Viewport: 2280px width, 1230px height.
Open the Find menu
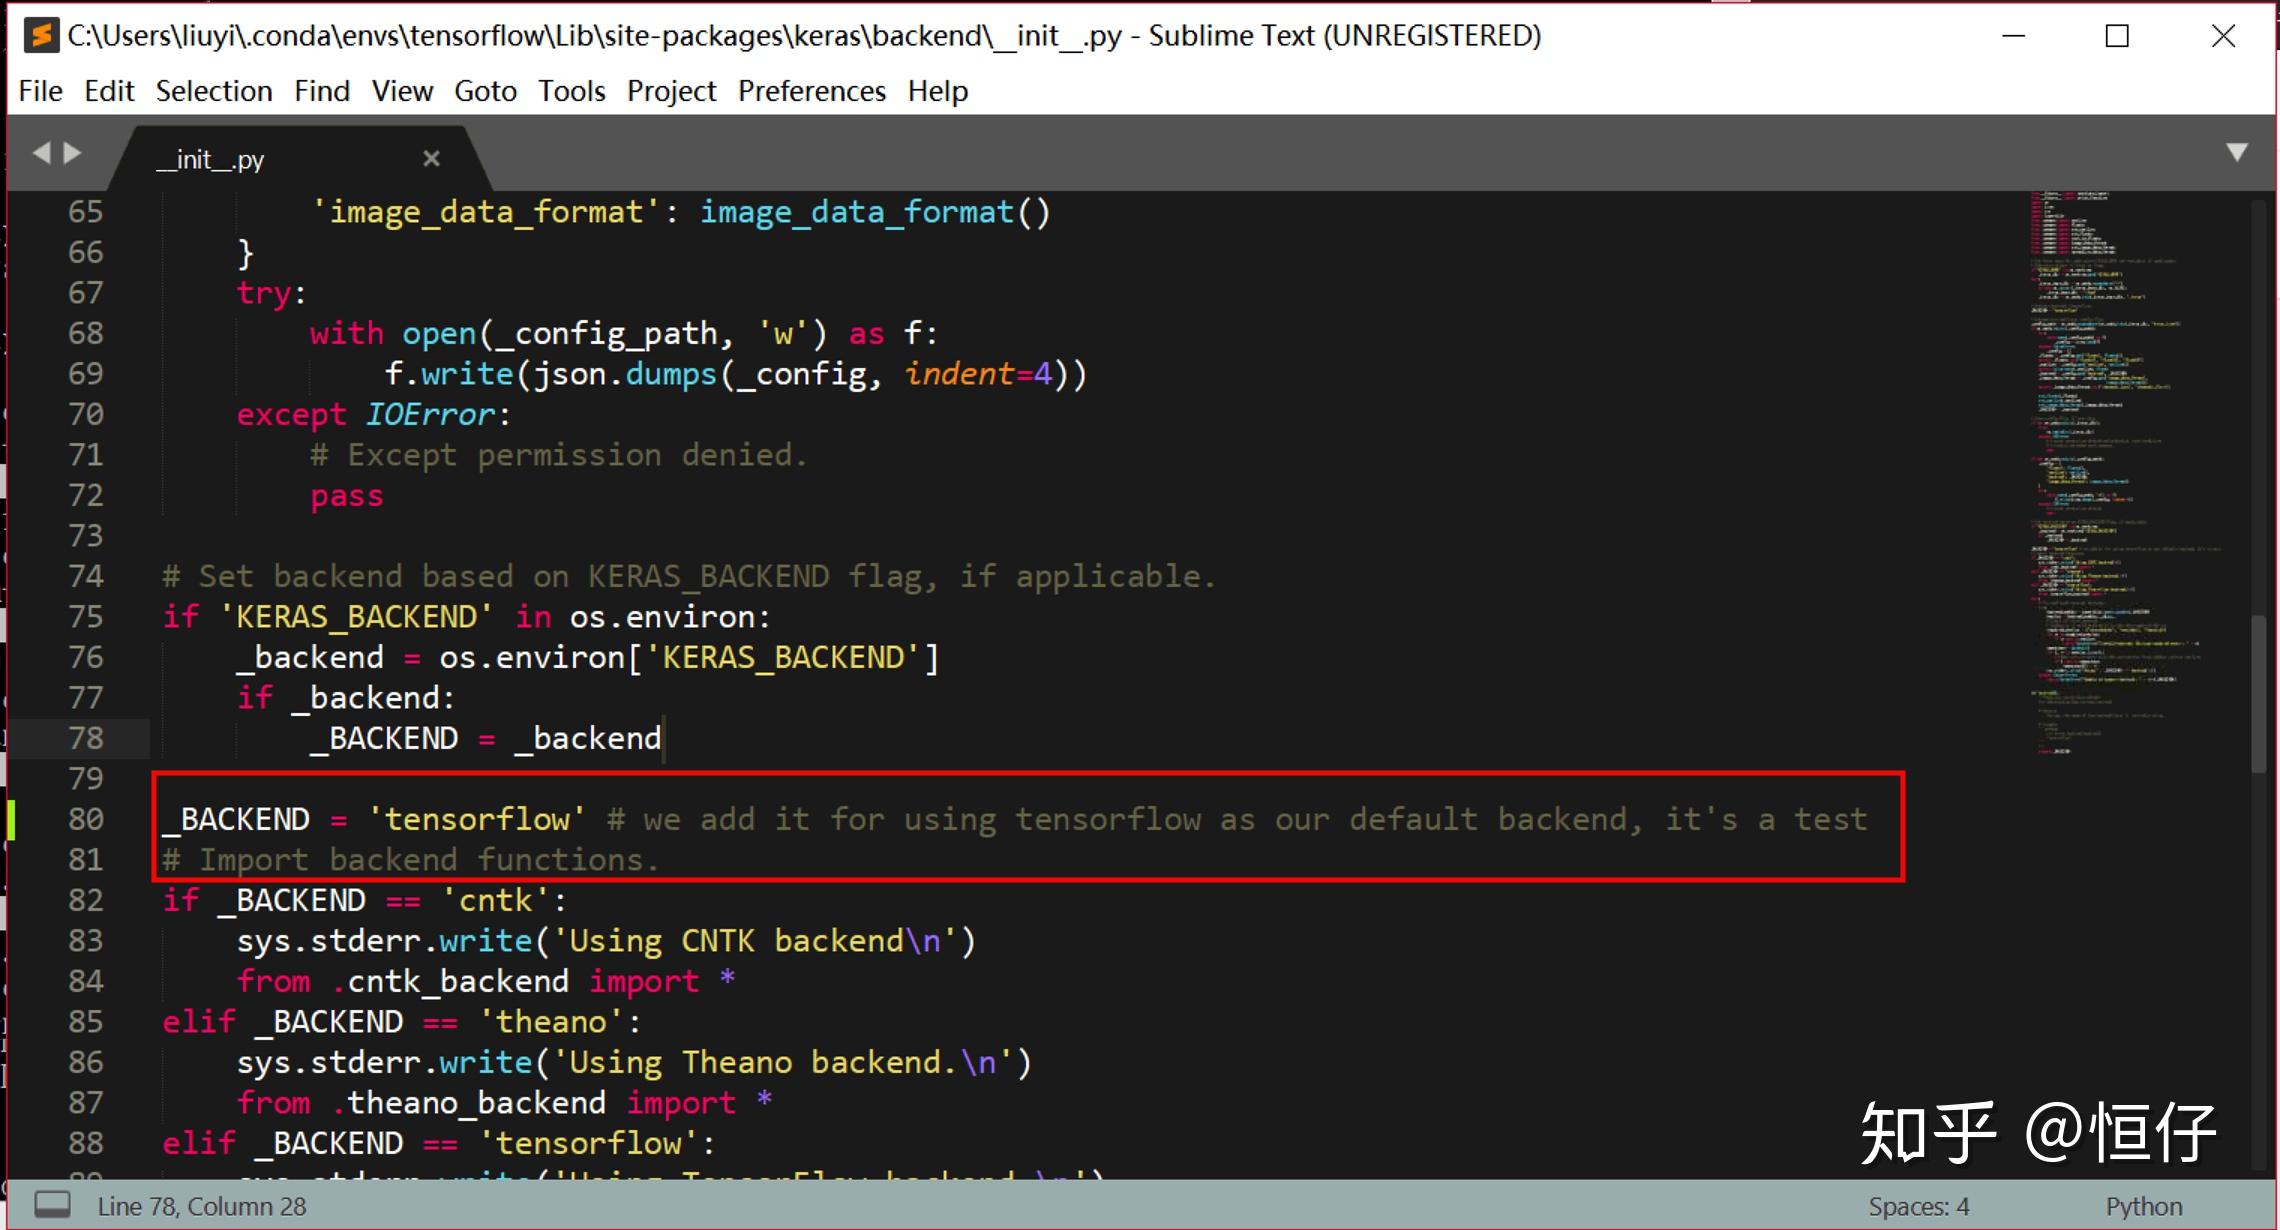click(x=321, y=91)
